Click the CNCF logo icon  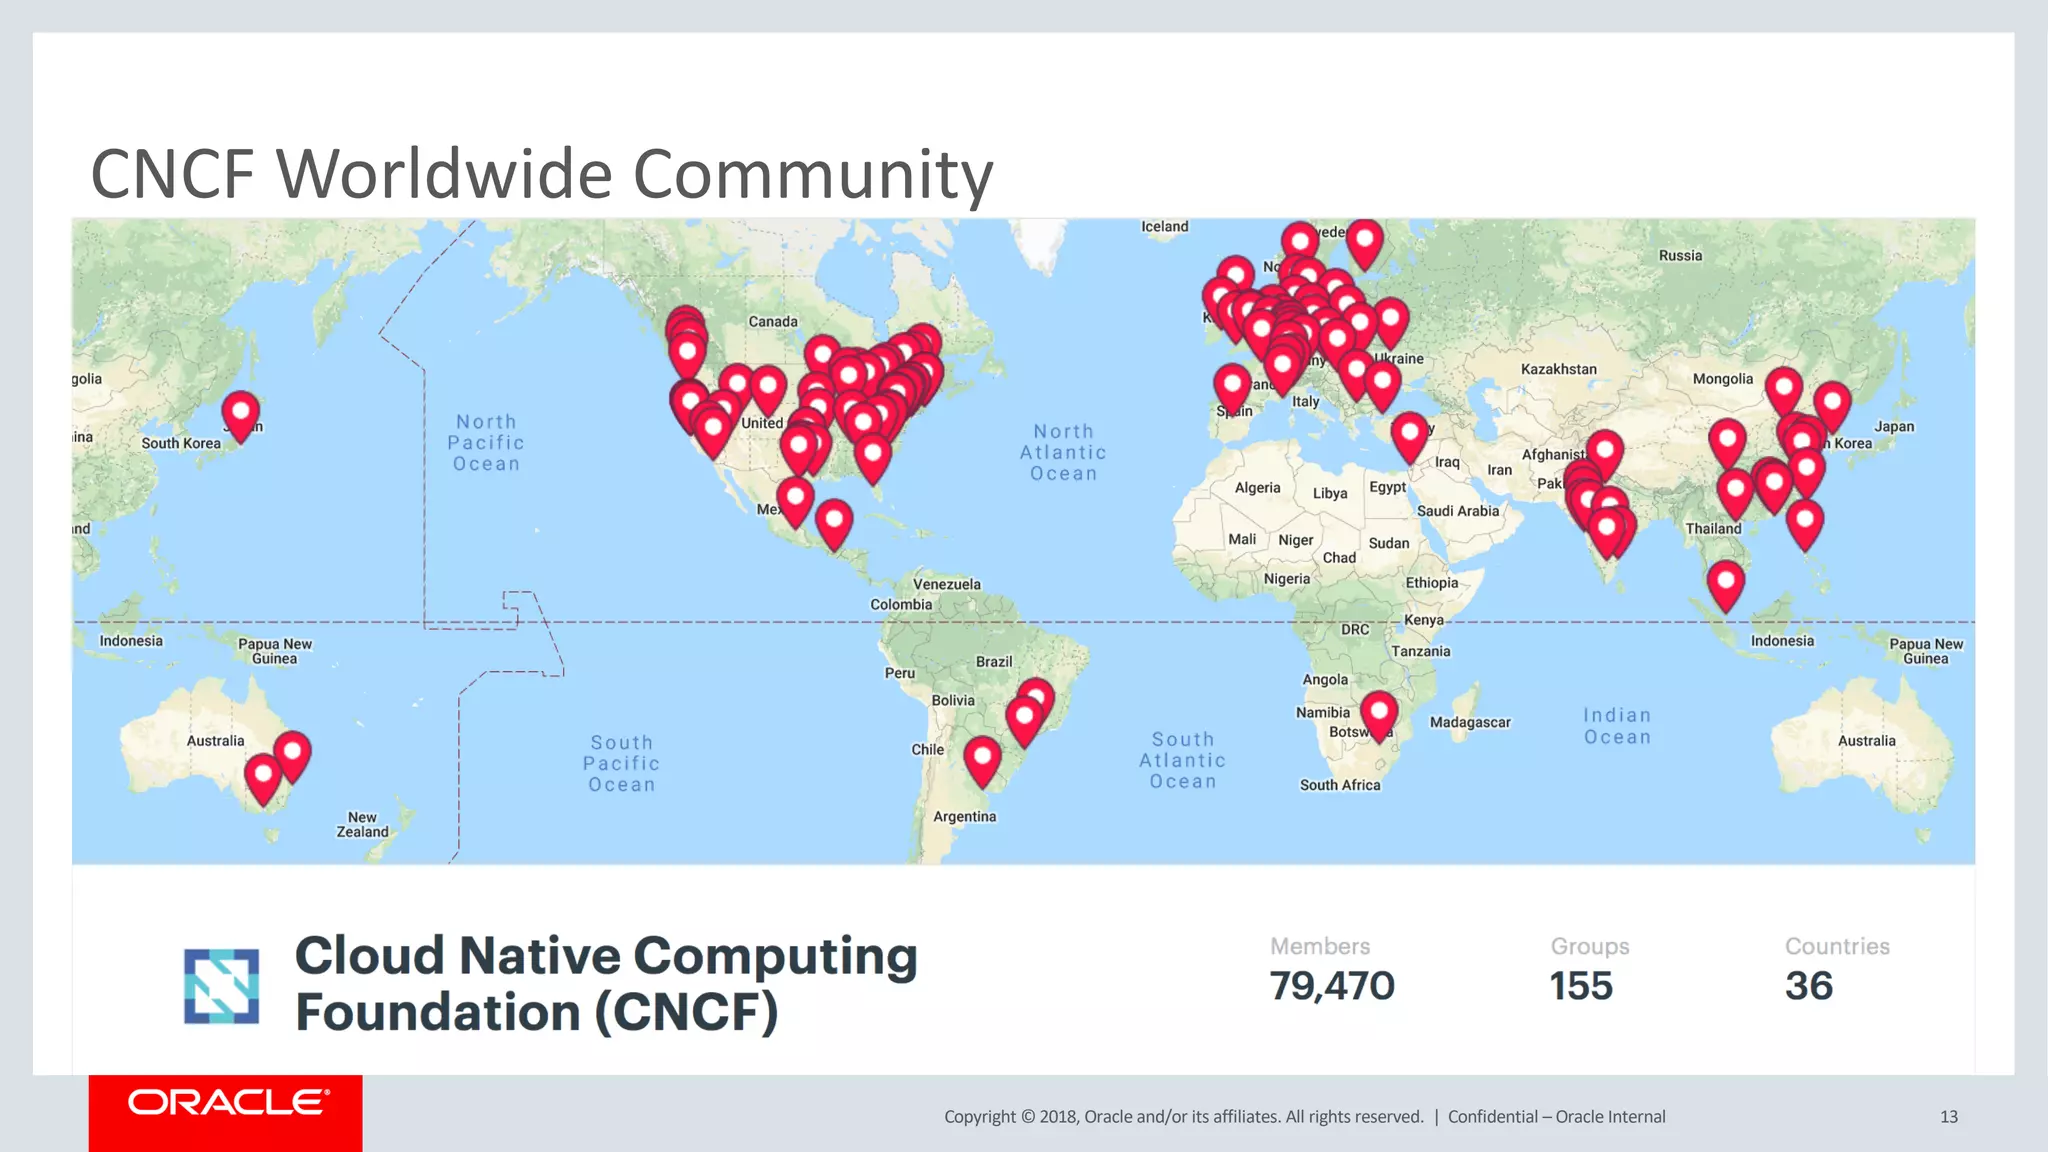coord(221,986)
